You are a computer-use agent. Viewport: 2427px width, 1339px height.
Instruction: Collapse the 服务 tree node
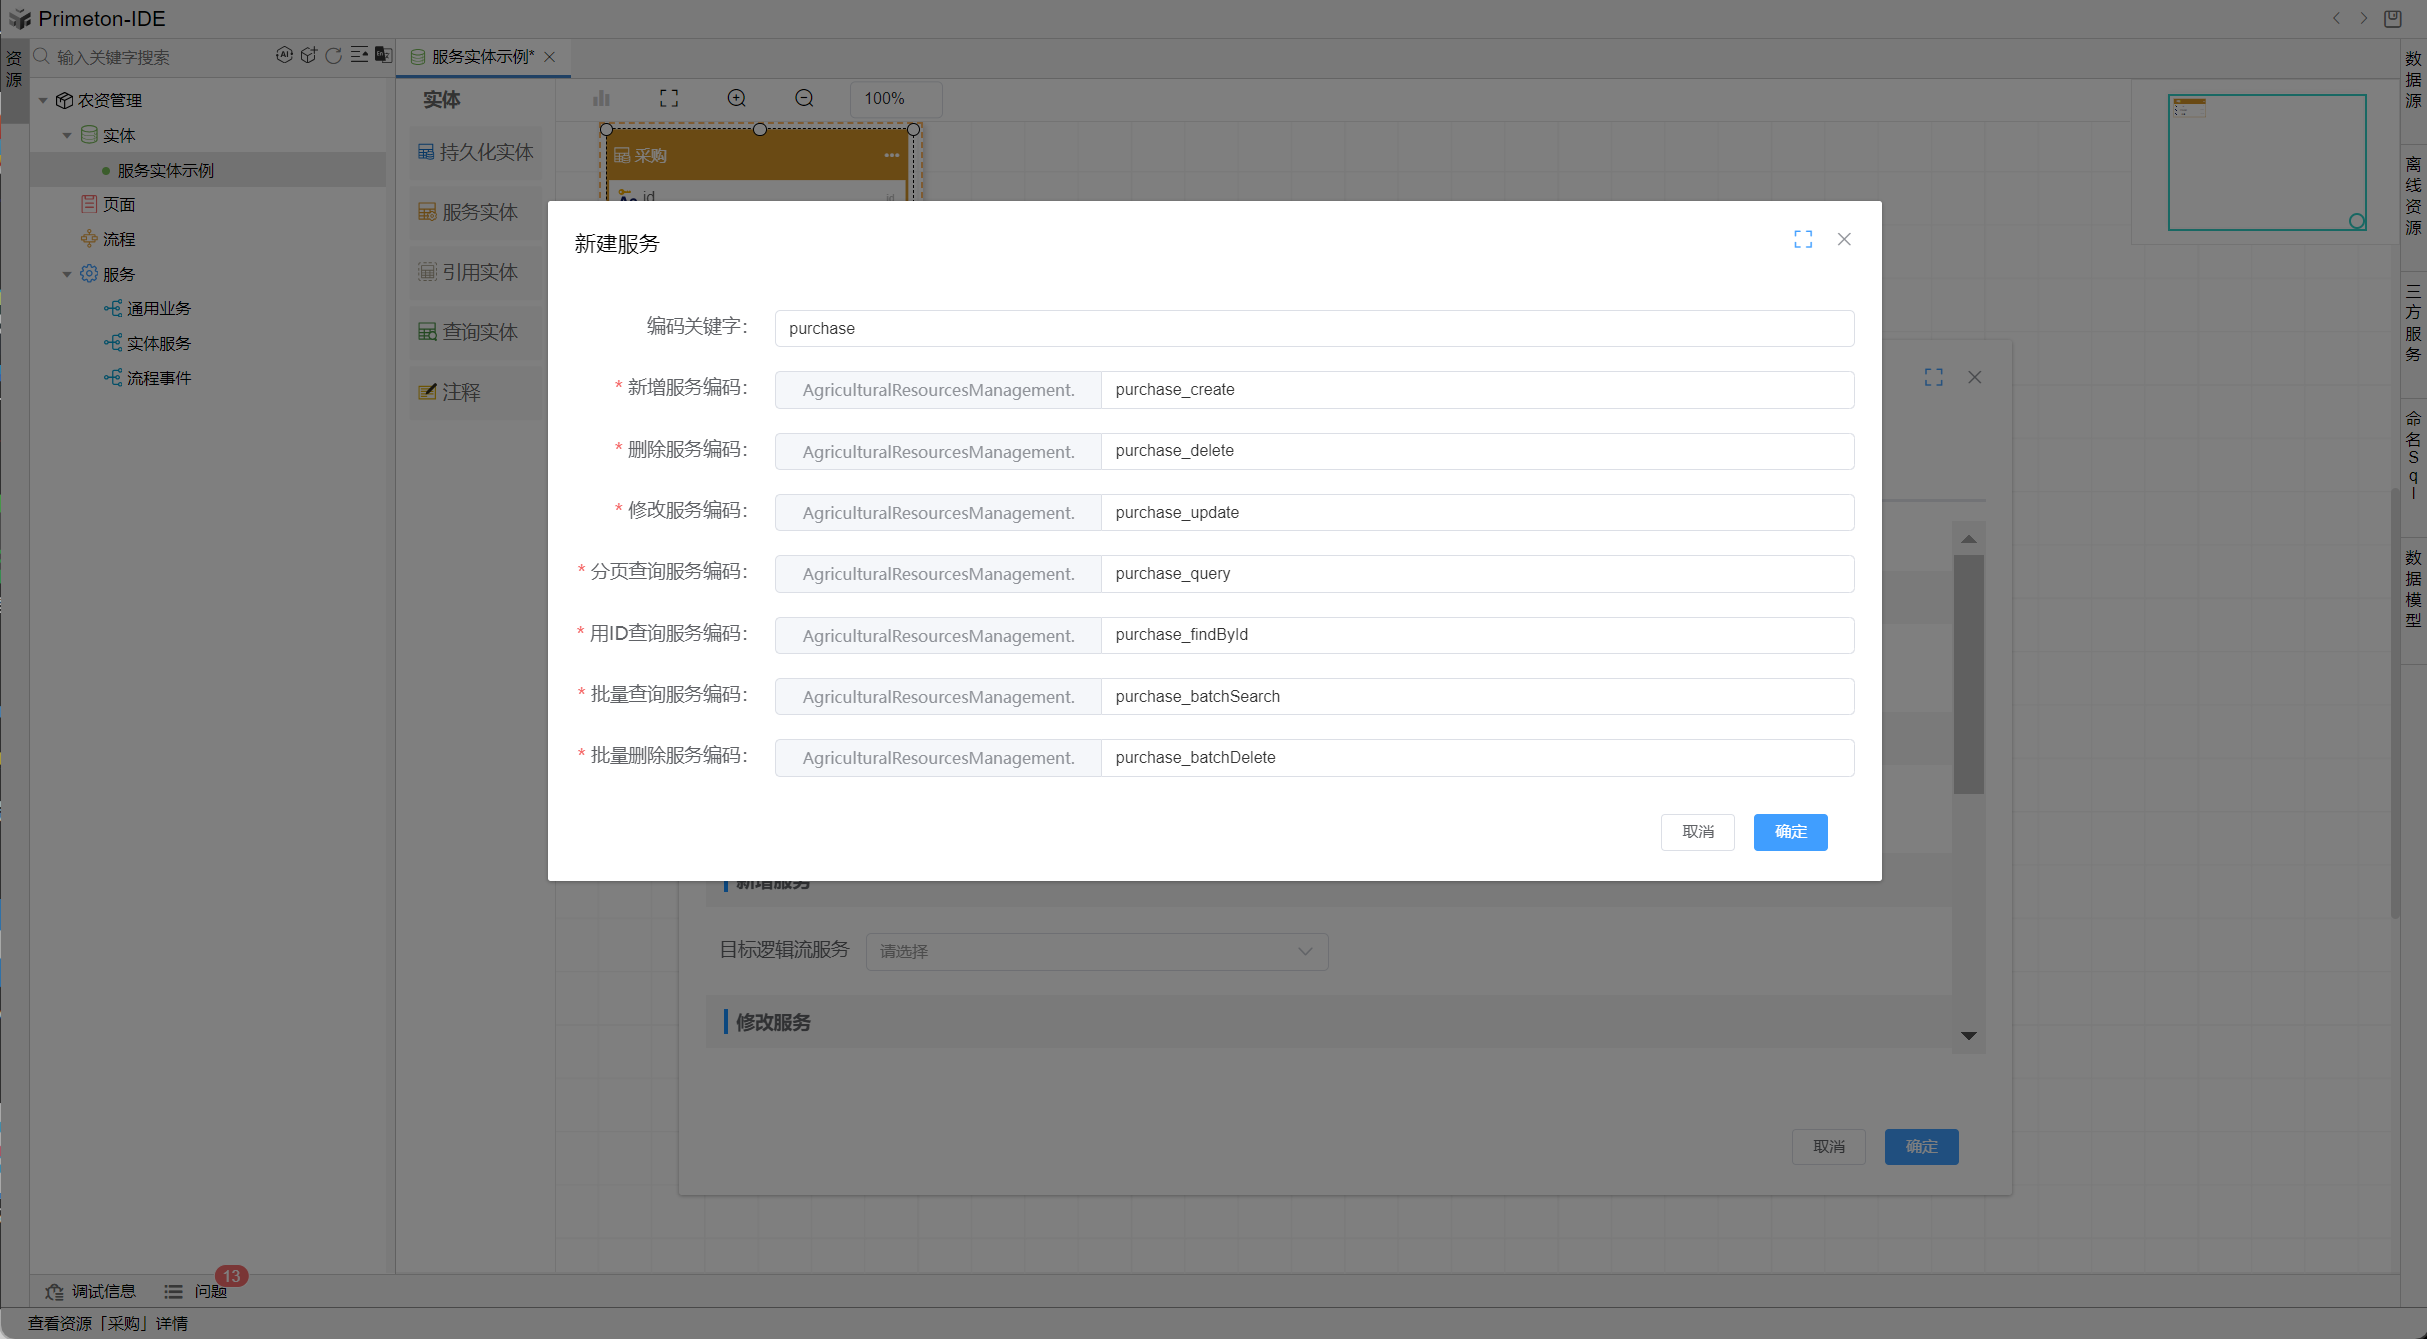67,274
